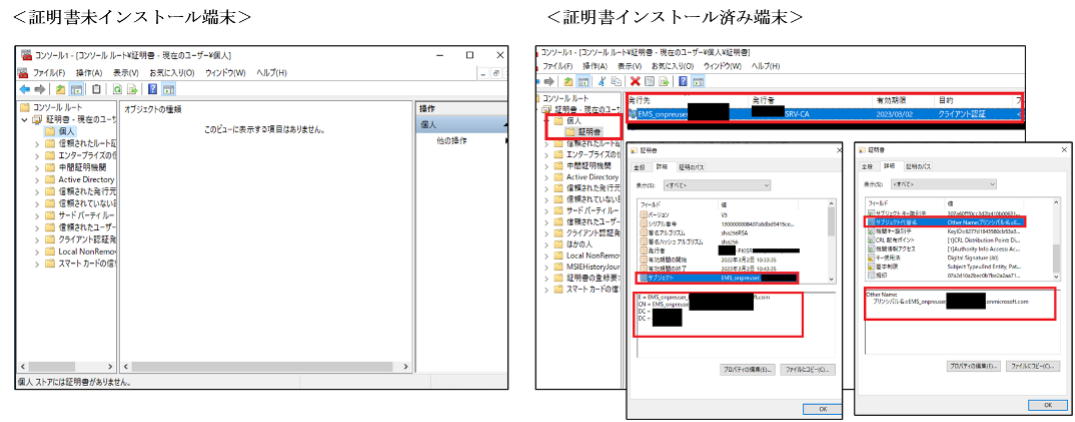Open 表示 dropdown in right certificate dialog
Screen dimensions: 1075x422
pos(943,184)
